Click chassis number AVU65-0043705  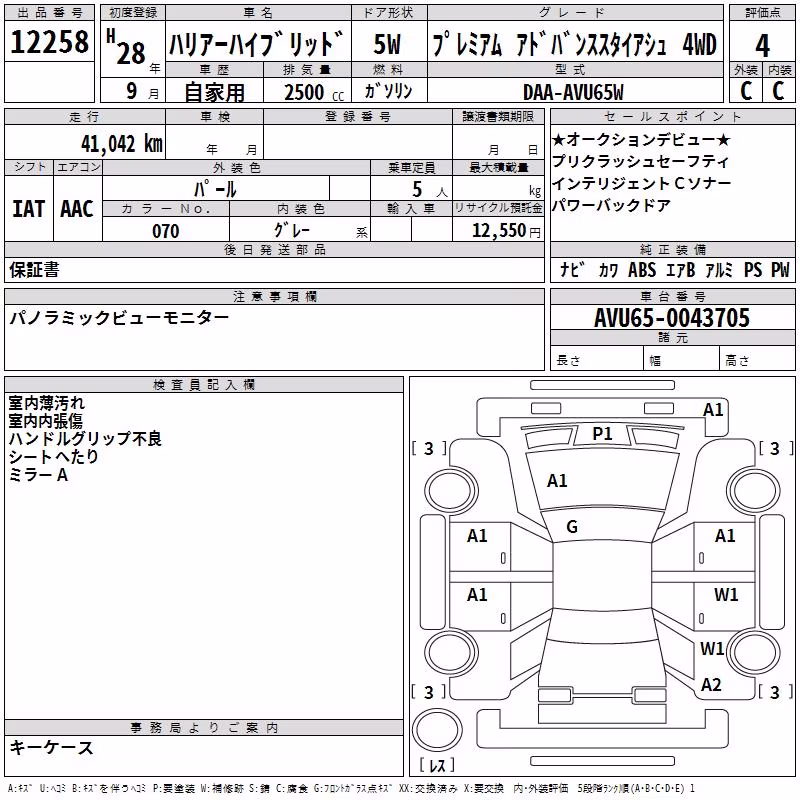click(x=672, y=318)
